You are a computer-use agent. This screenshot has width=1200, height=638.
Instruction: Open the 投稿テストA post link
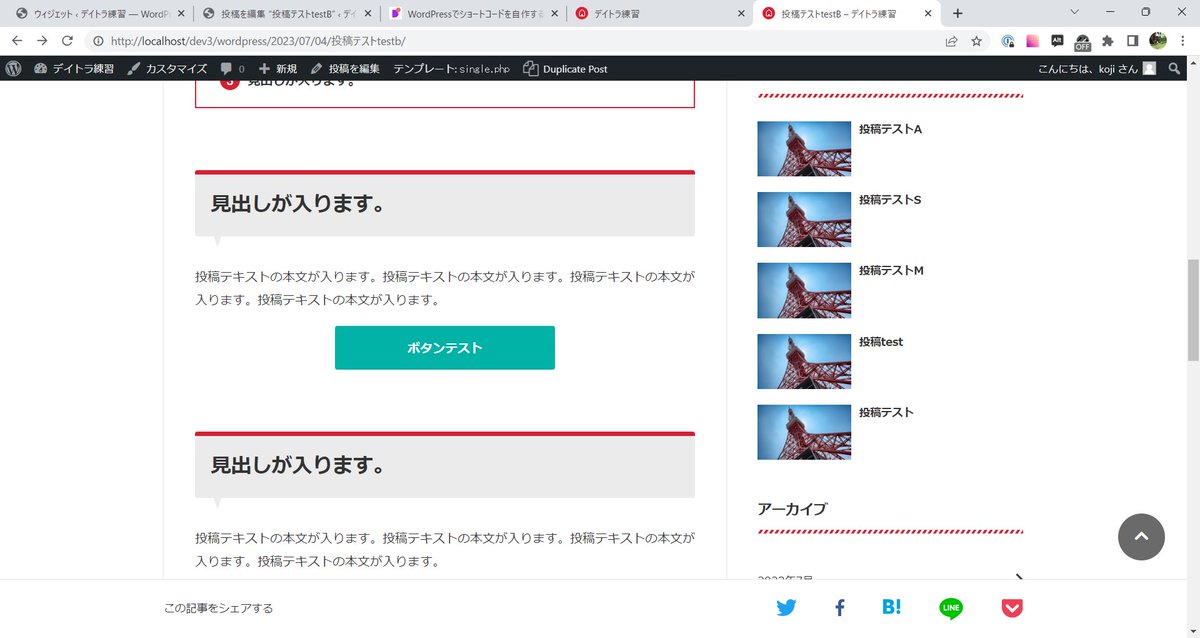890,129
